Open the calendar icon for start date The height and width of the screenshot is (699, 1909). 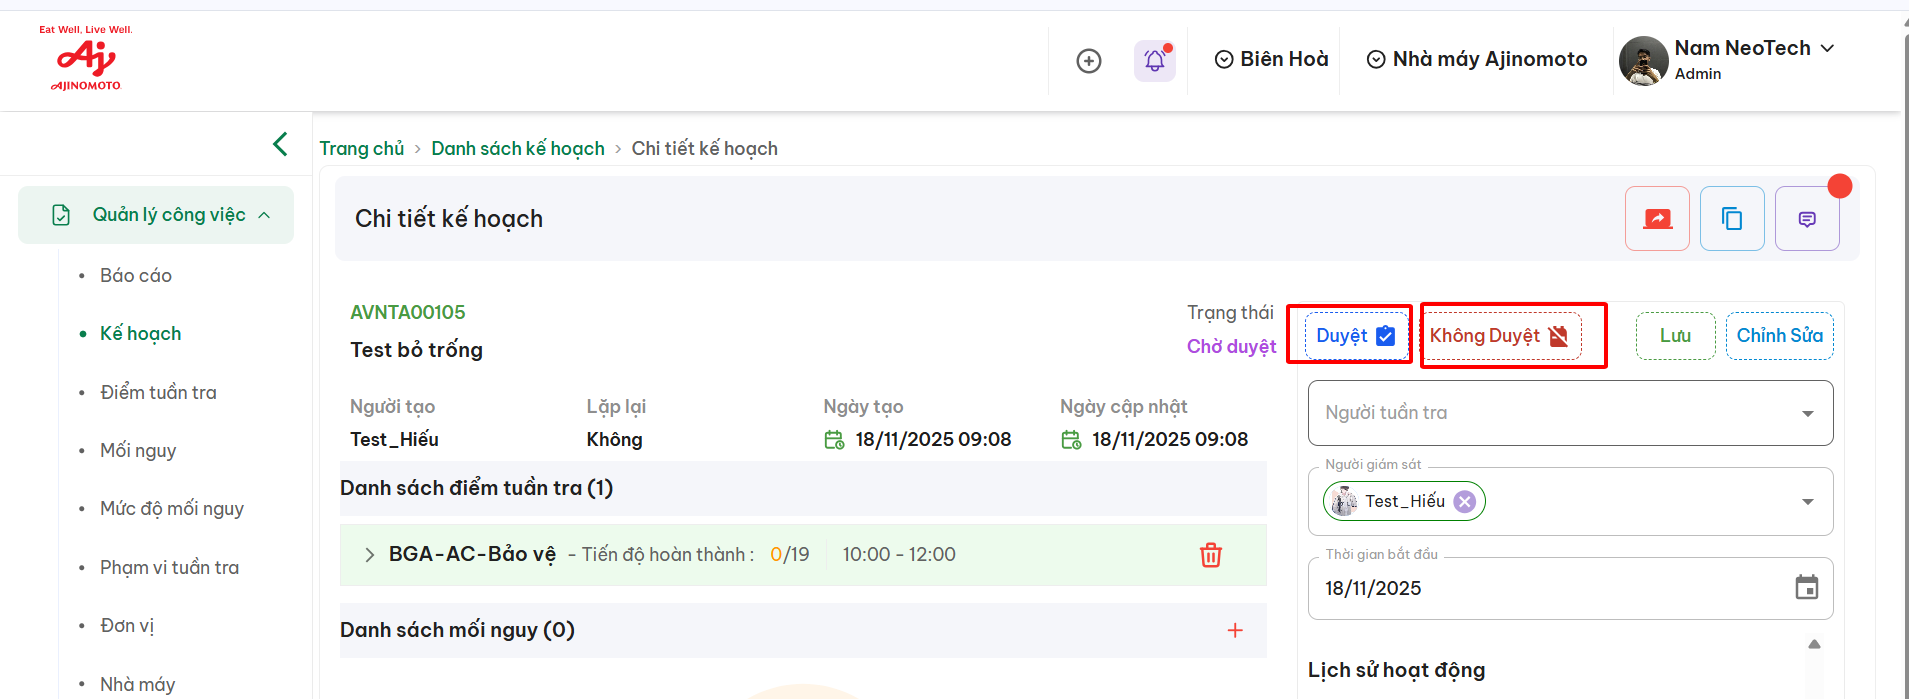click(x=1806, y=588)
